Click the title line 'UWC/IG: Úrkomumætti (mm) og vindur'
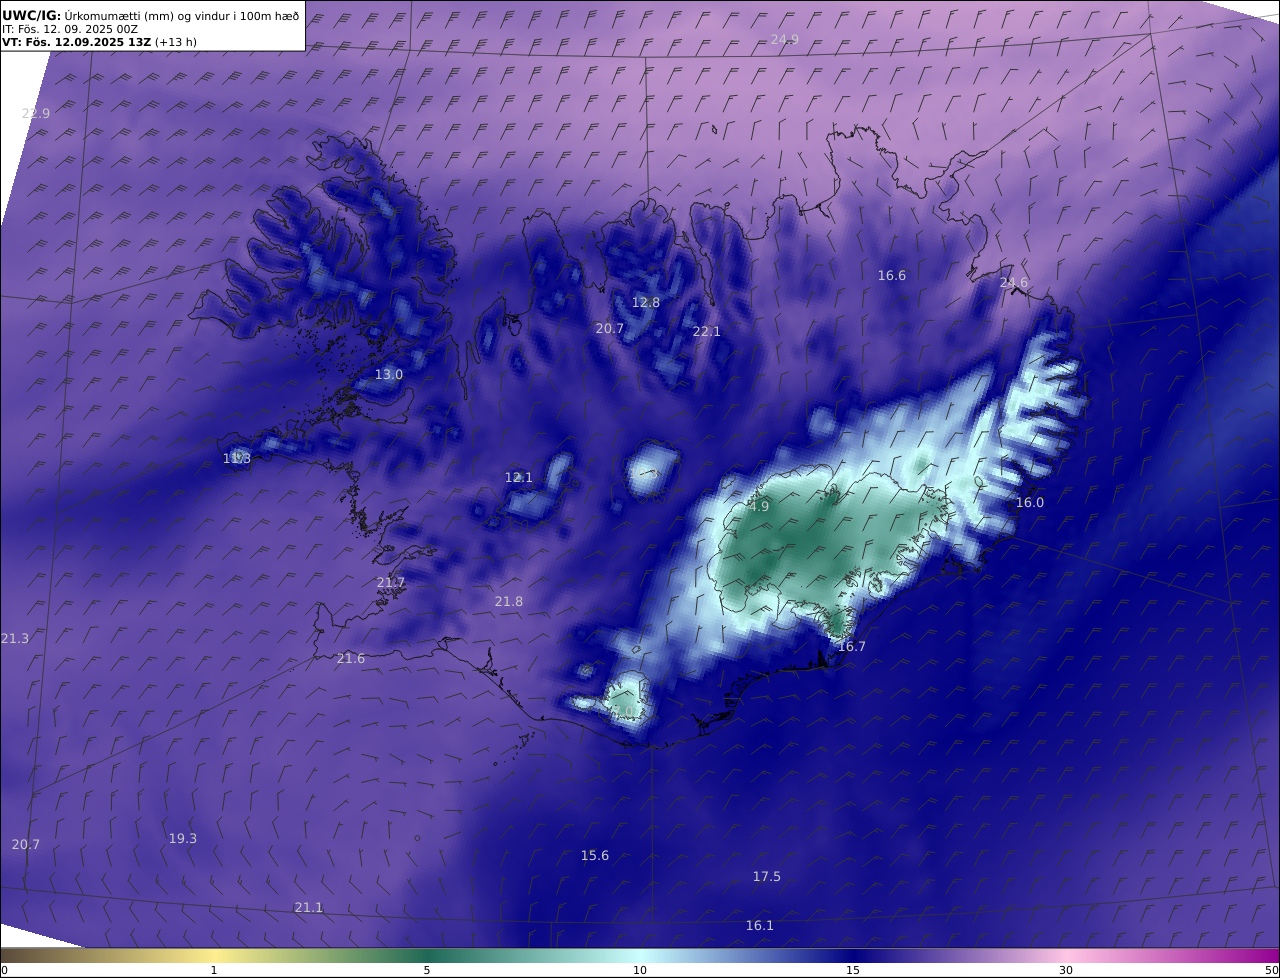 (x=151, y=15)
